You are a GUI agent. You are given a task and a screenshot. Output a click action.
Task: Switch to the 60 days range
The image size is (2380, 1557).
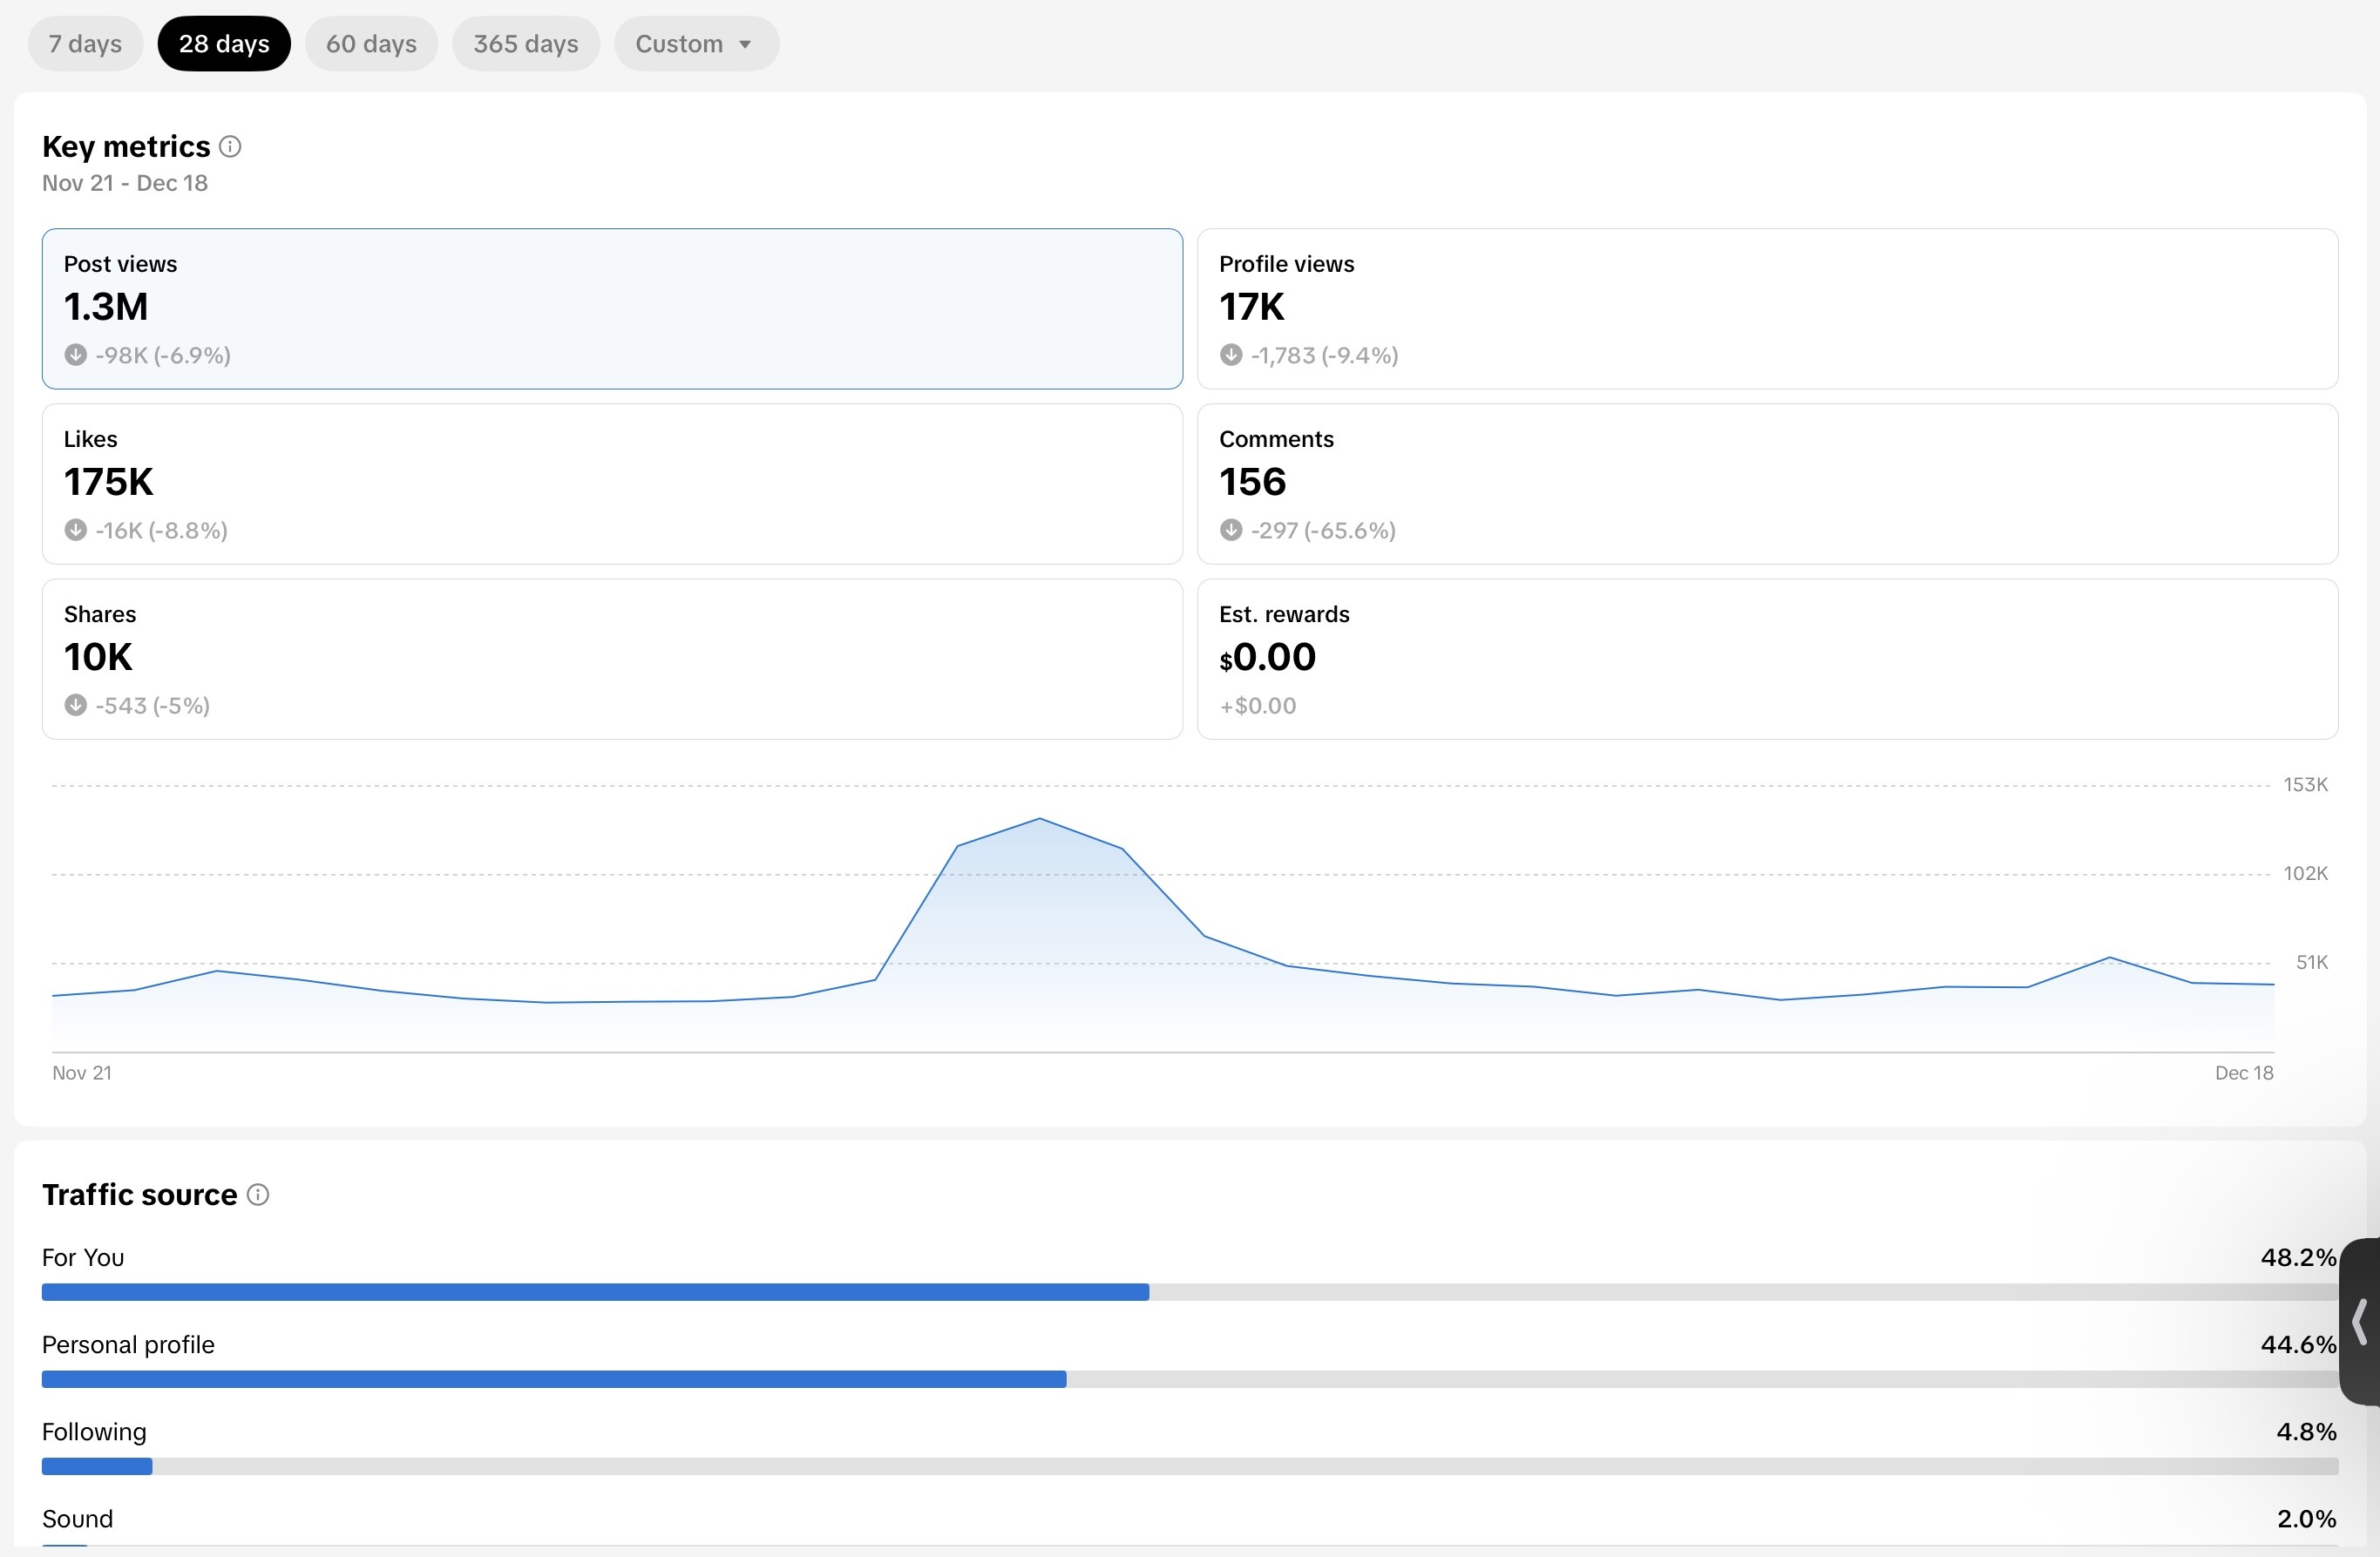click(371, 44)
